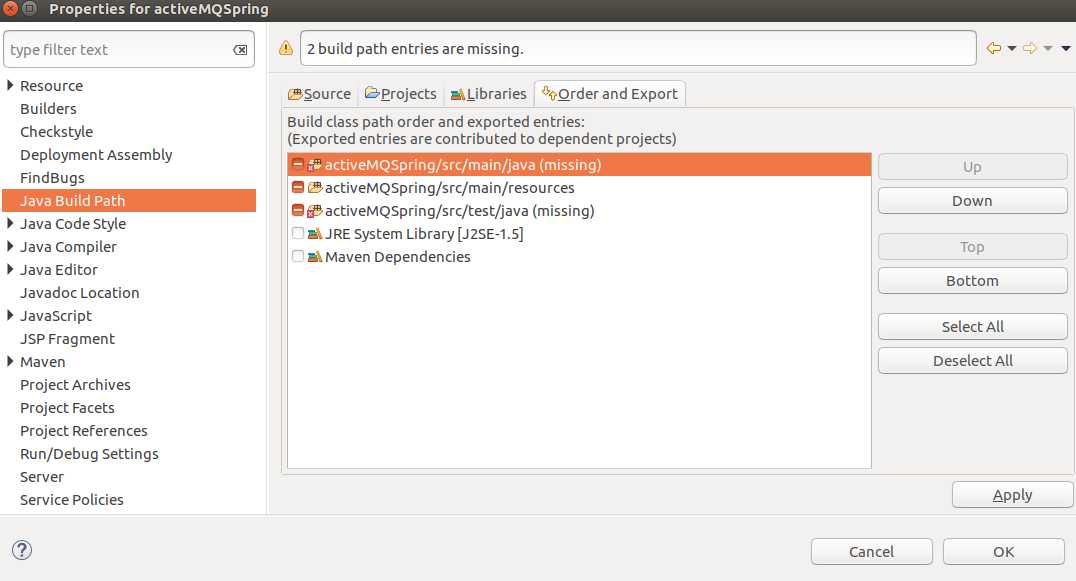
Task: Select the Order and Export tab
Action: point(609,94)
